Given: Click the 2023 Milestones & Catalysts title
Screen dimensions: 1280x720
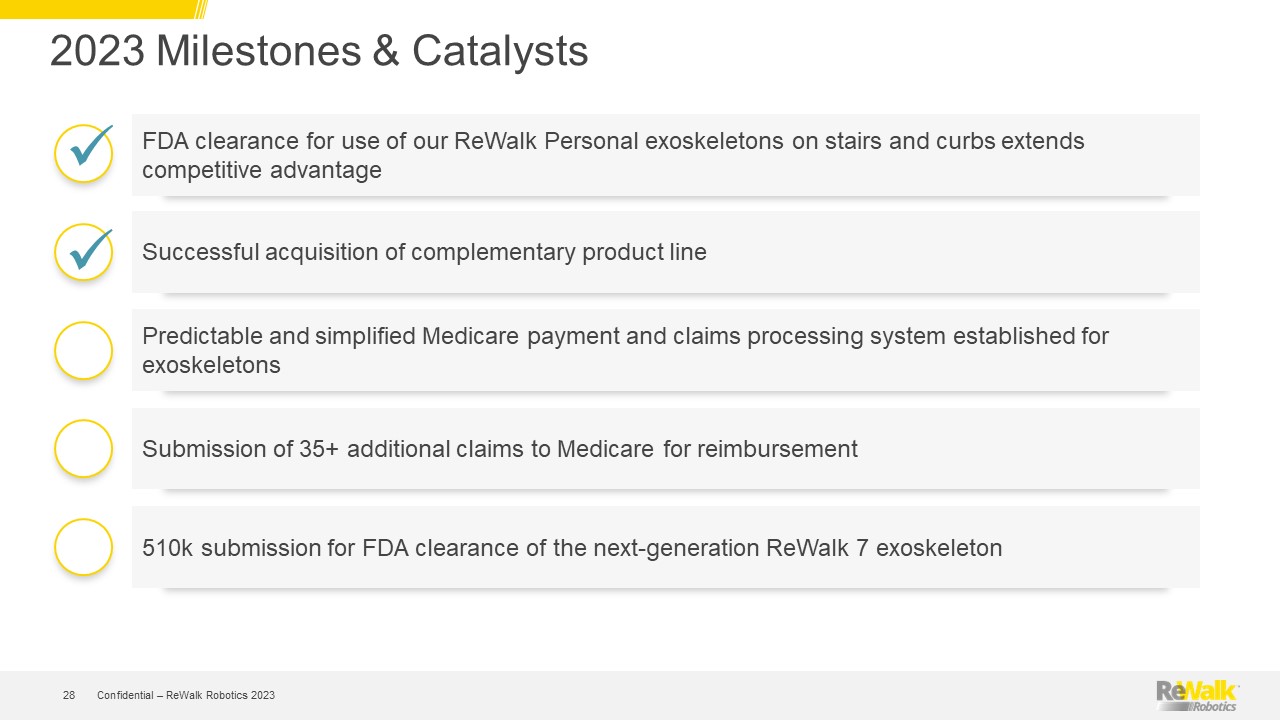Looking at the screenshot, I should pyautogui.click(x=319, y=52).
